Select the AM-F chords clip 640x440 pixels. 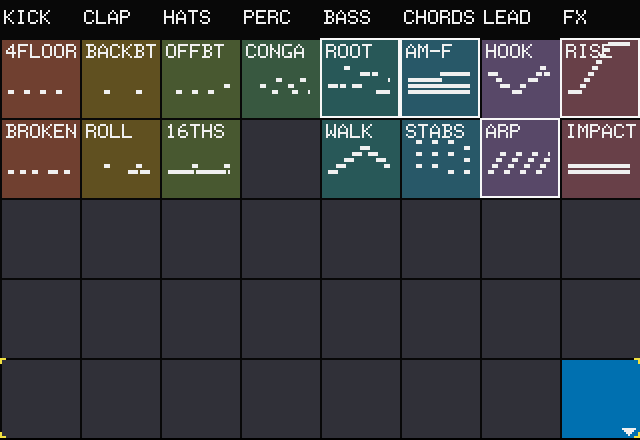click(x=440, y=78)
